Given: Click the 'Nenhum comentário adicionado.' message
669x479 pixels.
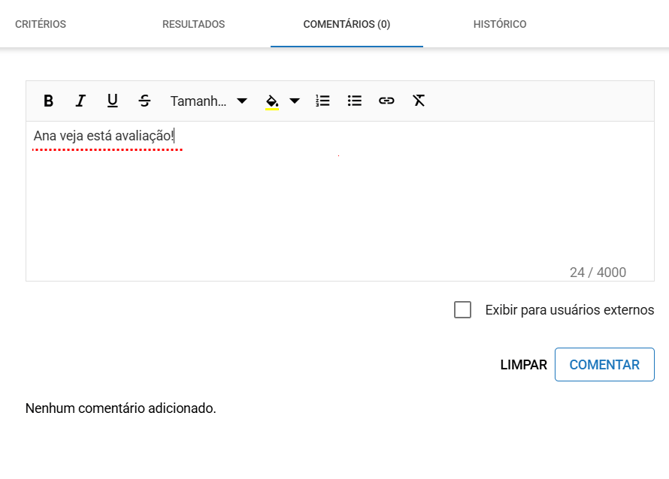Looking at the screenshot, I should click(x=121, y=408).
